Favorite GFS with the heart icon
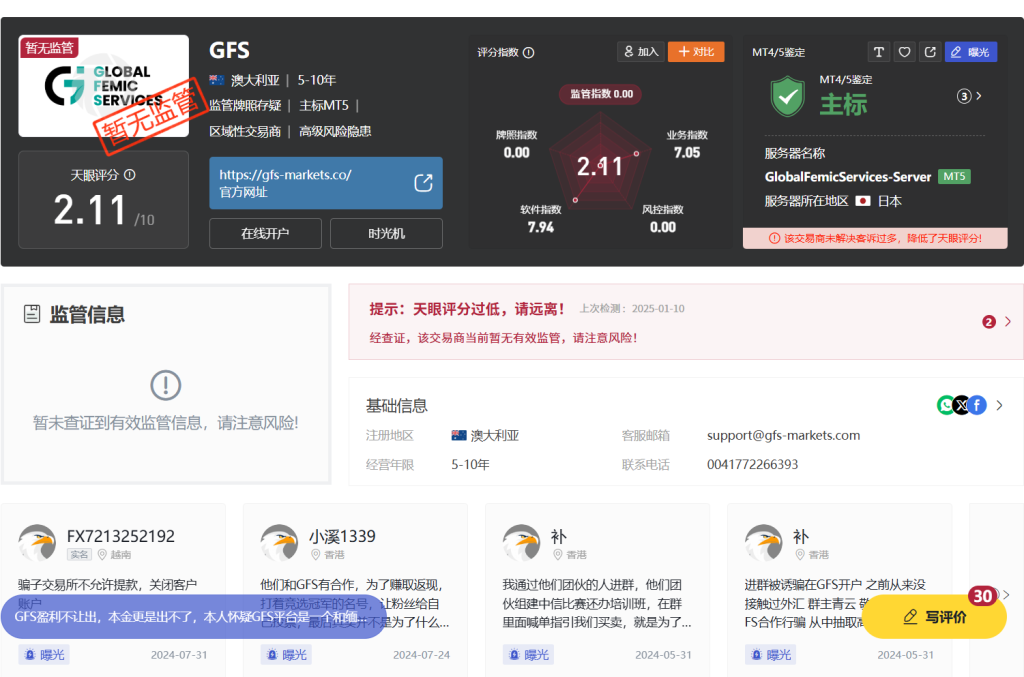The width and height of the screenshot is (1024, 677). [x=904, y=52]
